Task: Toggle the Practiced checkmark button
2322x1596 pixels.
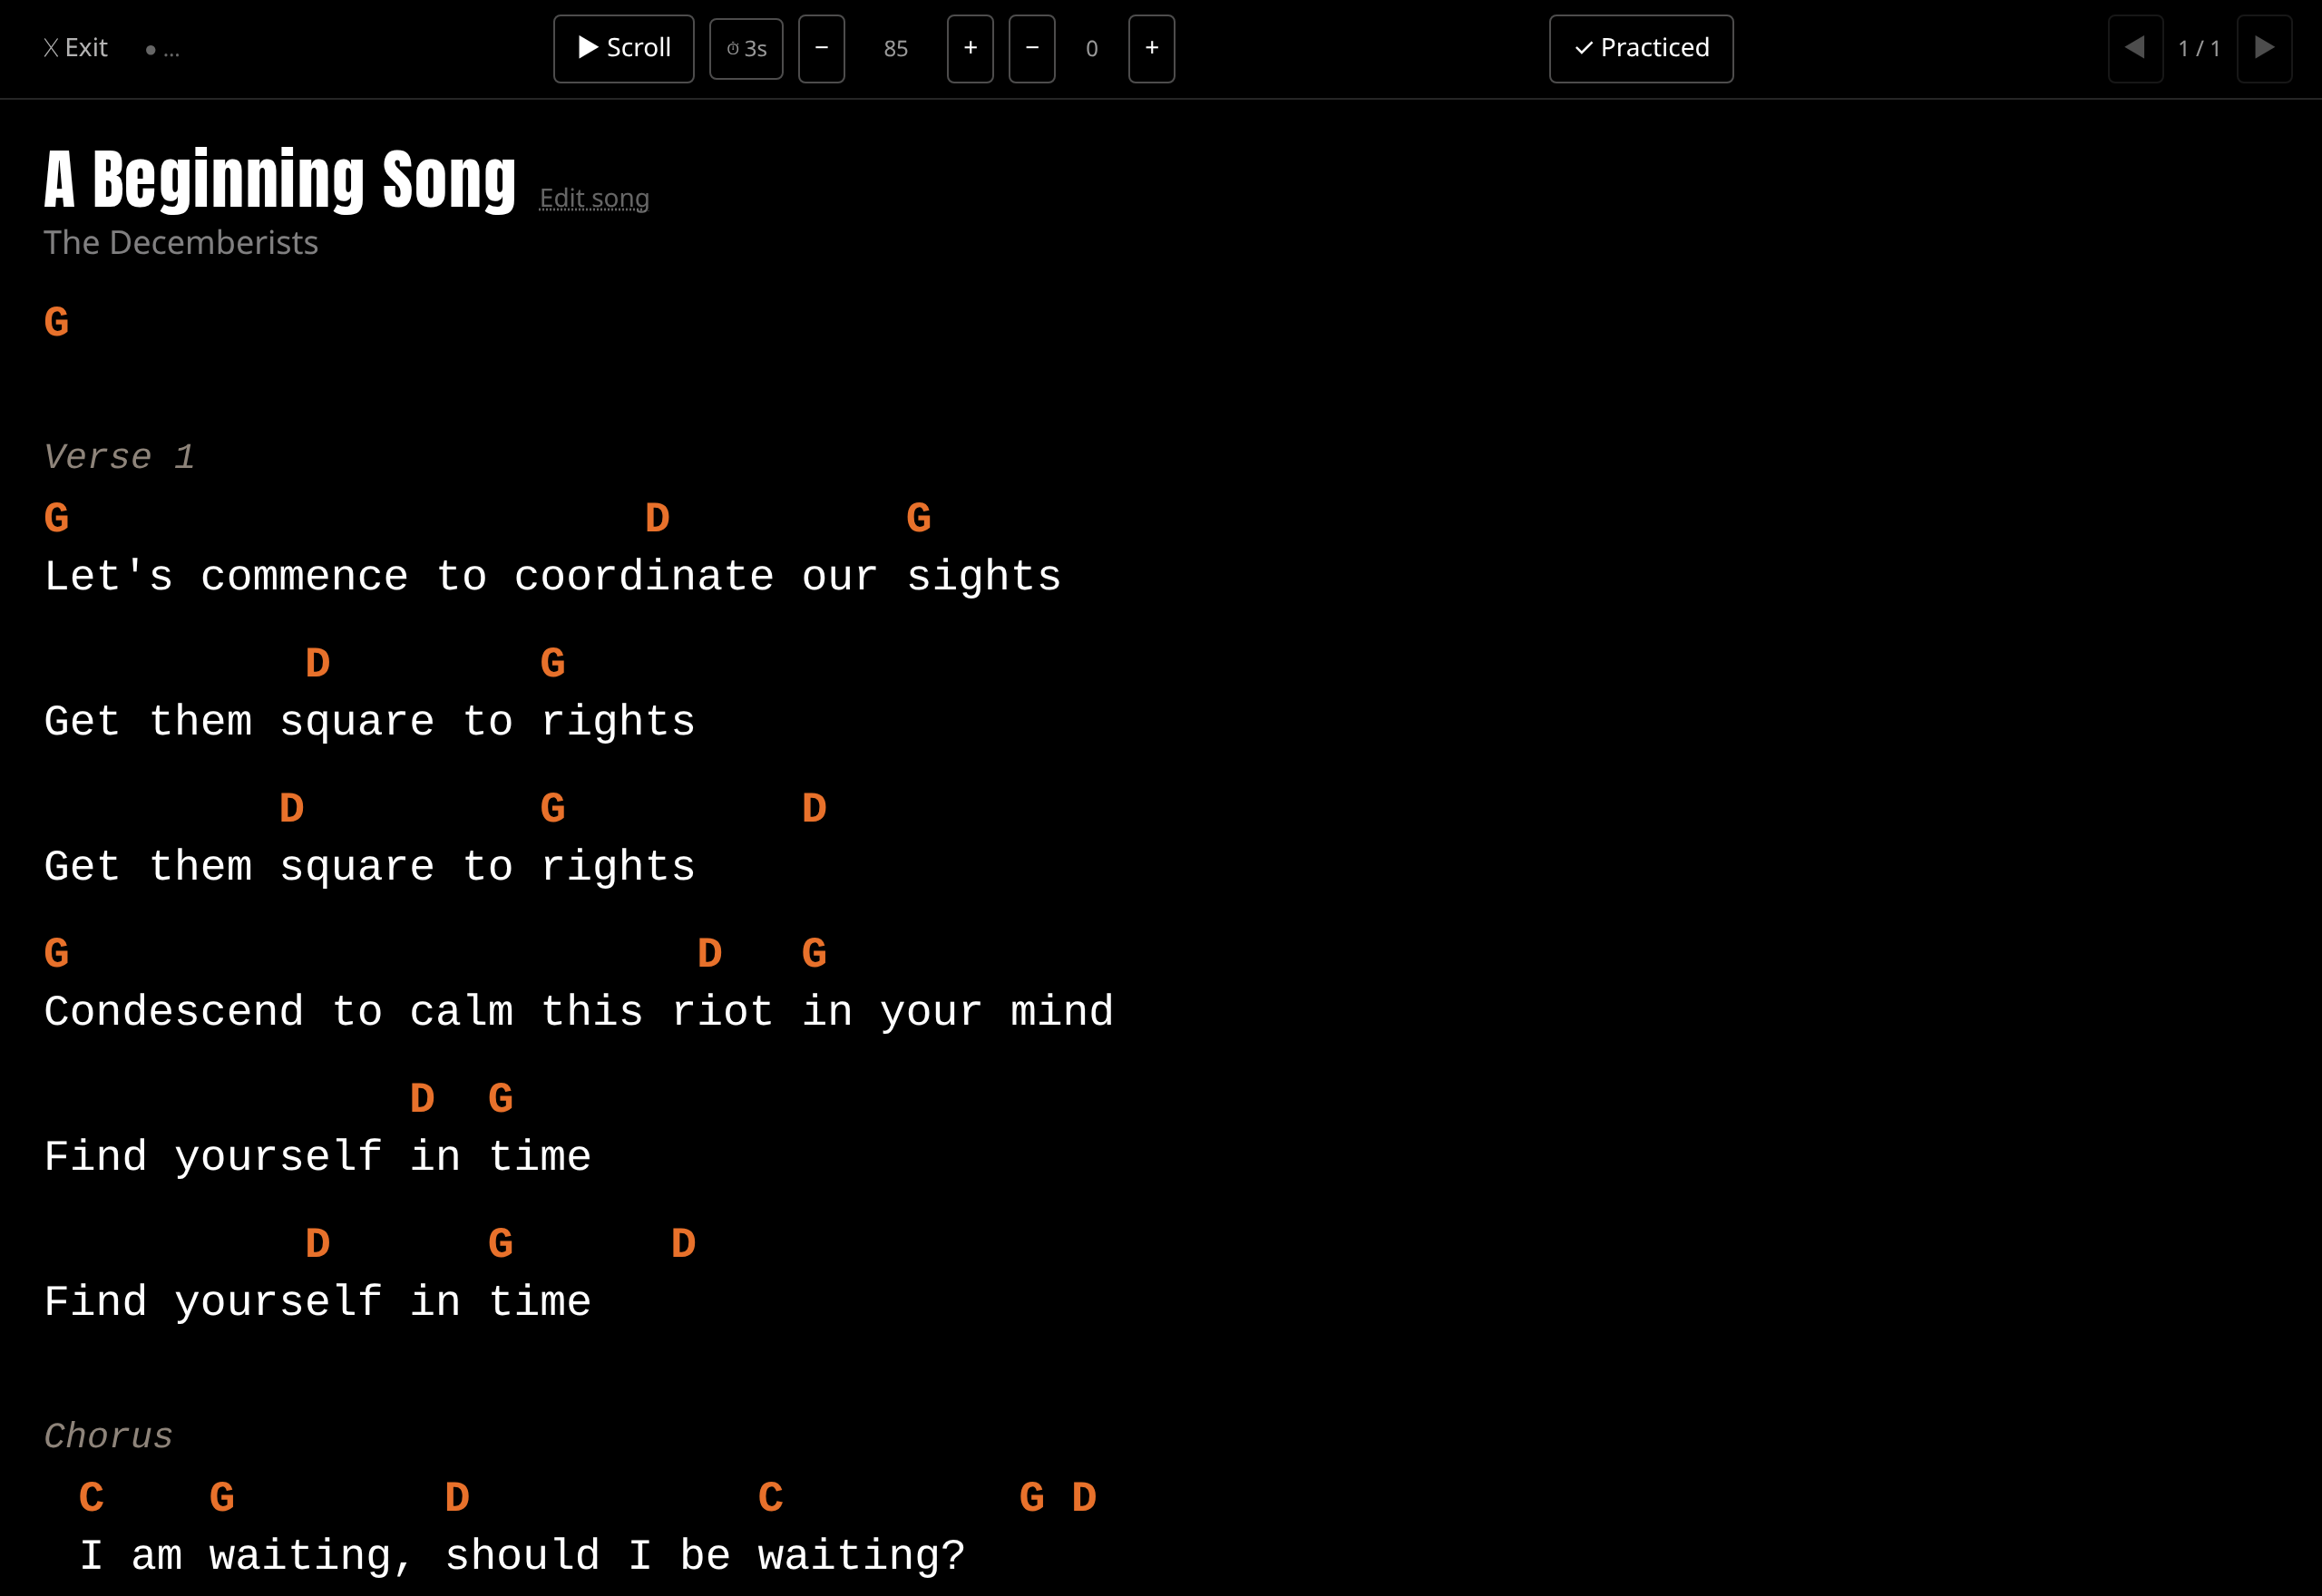Action: [1641, 48]
